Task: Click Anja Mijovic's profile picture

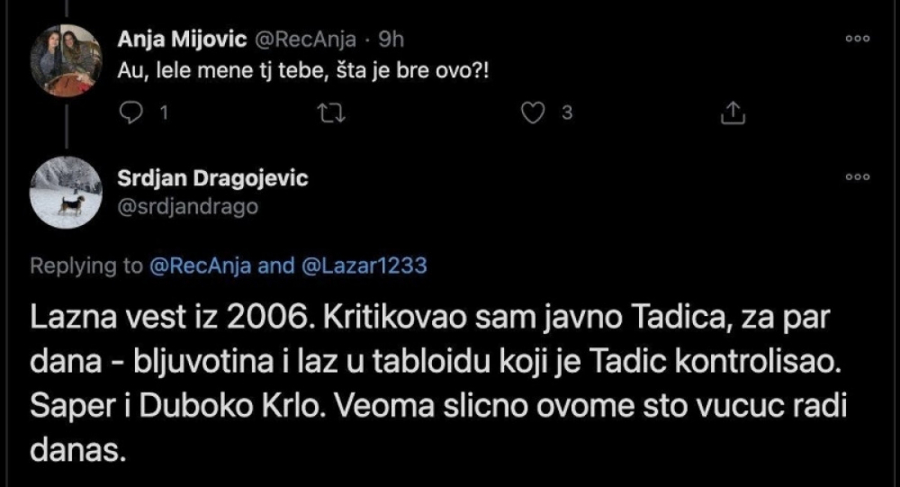Action: coord(68,59)
